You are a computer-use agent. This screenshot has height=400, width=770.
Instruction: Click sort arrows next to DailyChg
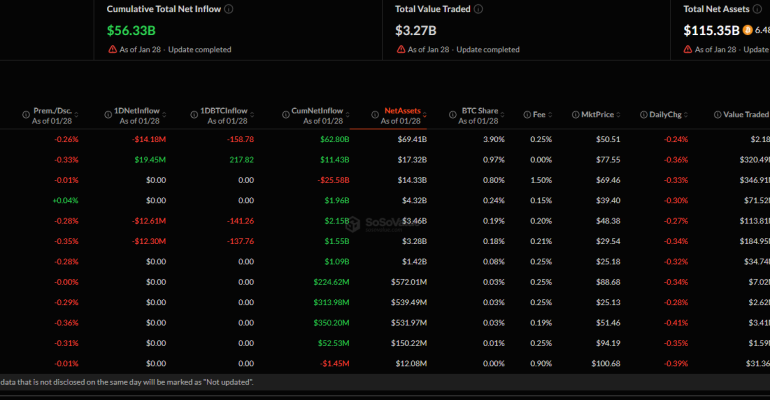tap(686, 115)
